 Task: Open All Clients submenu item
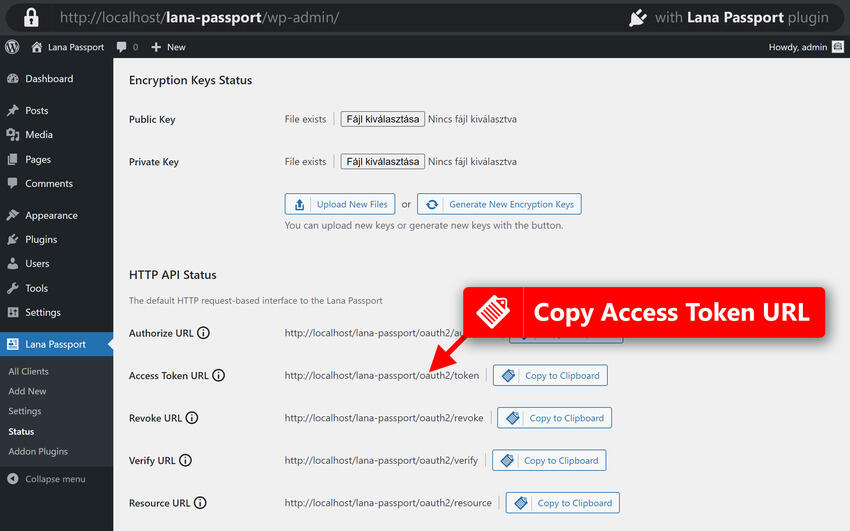[x=28, y=371]
